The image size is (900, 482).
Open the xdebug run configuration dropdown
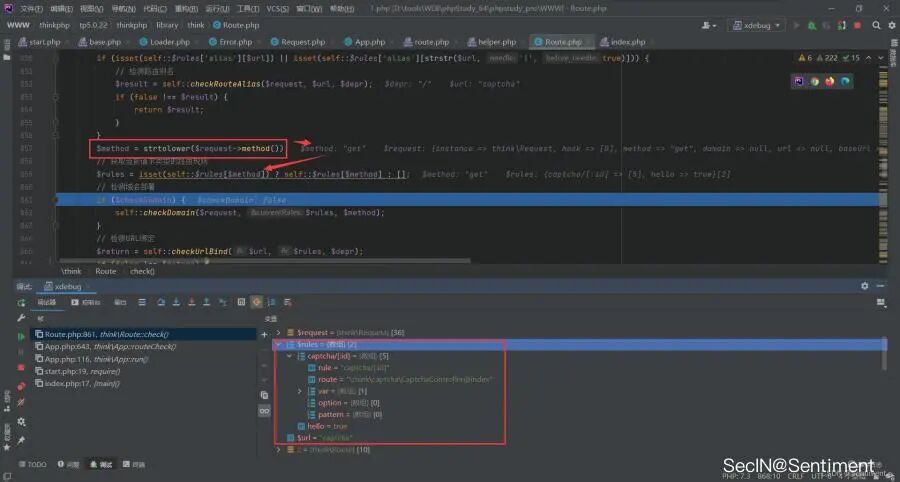pos(757,25)
